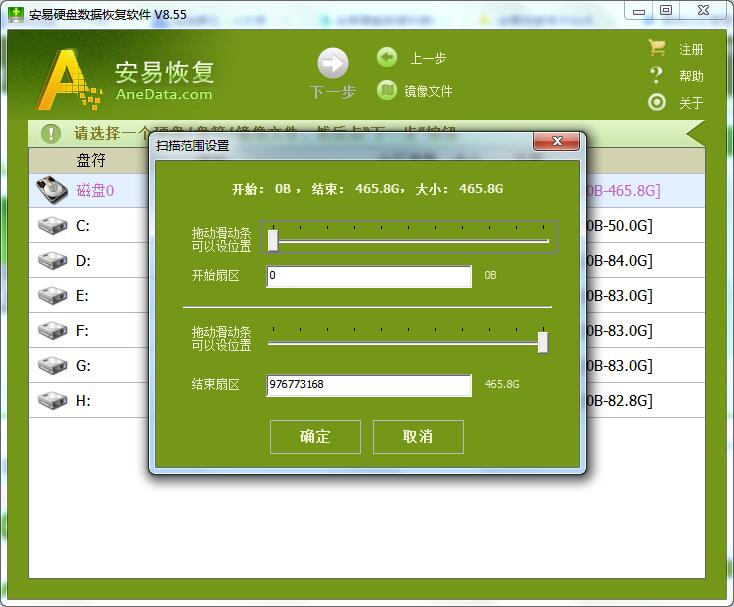Click the 注册 register link

point(691,49)
